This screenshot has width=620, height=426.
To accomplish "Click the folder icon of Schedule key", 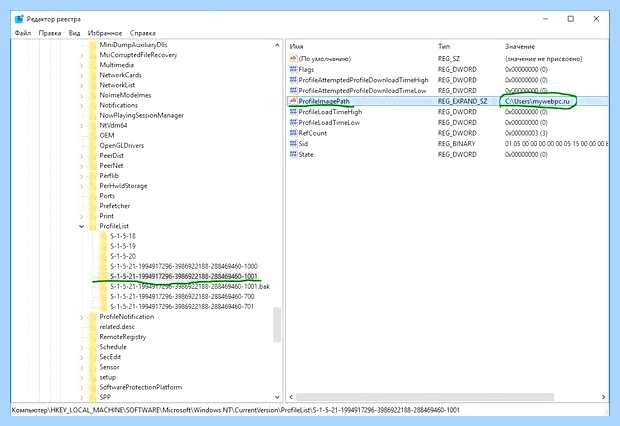I will 93,347.
